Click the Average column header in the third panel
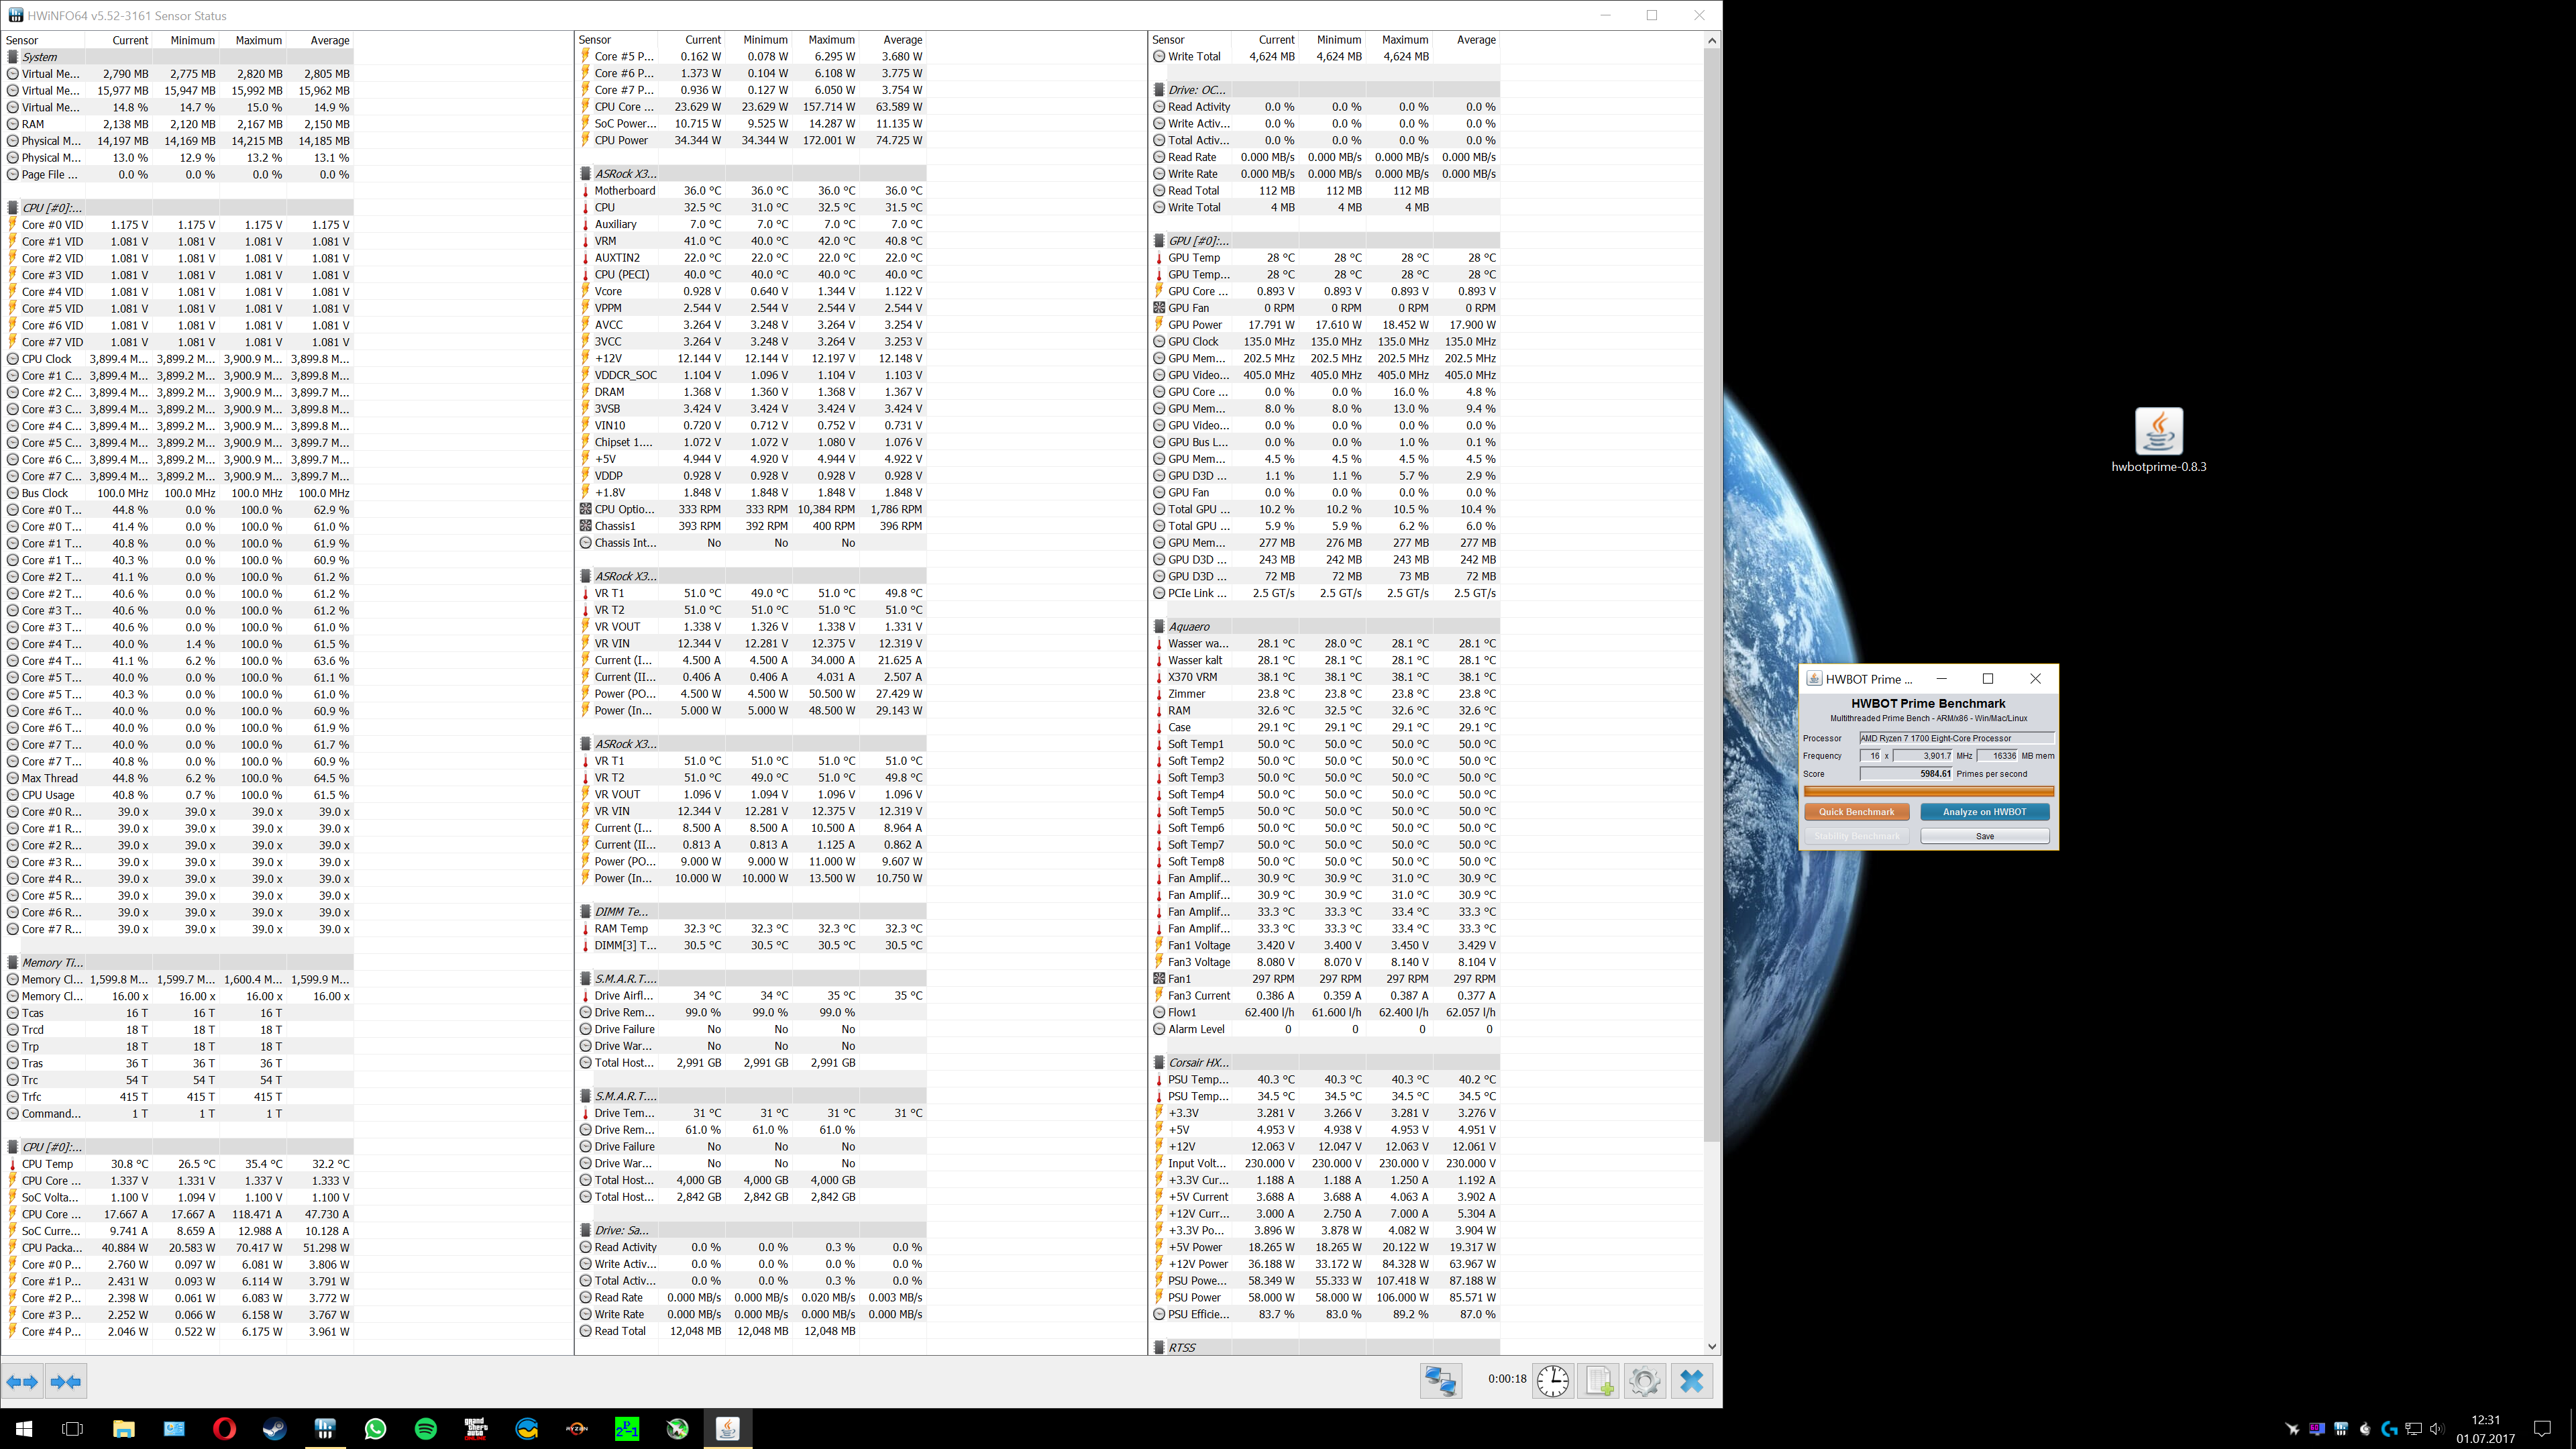The height and width of the screenshot is (1449, 2576). coord(1475,40)
